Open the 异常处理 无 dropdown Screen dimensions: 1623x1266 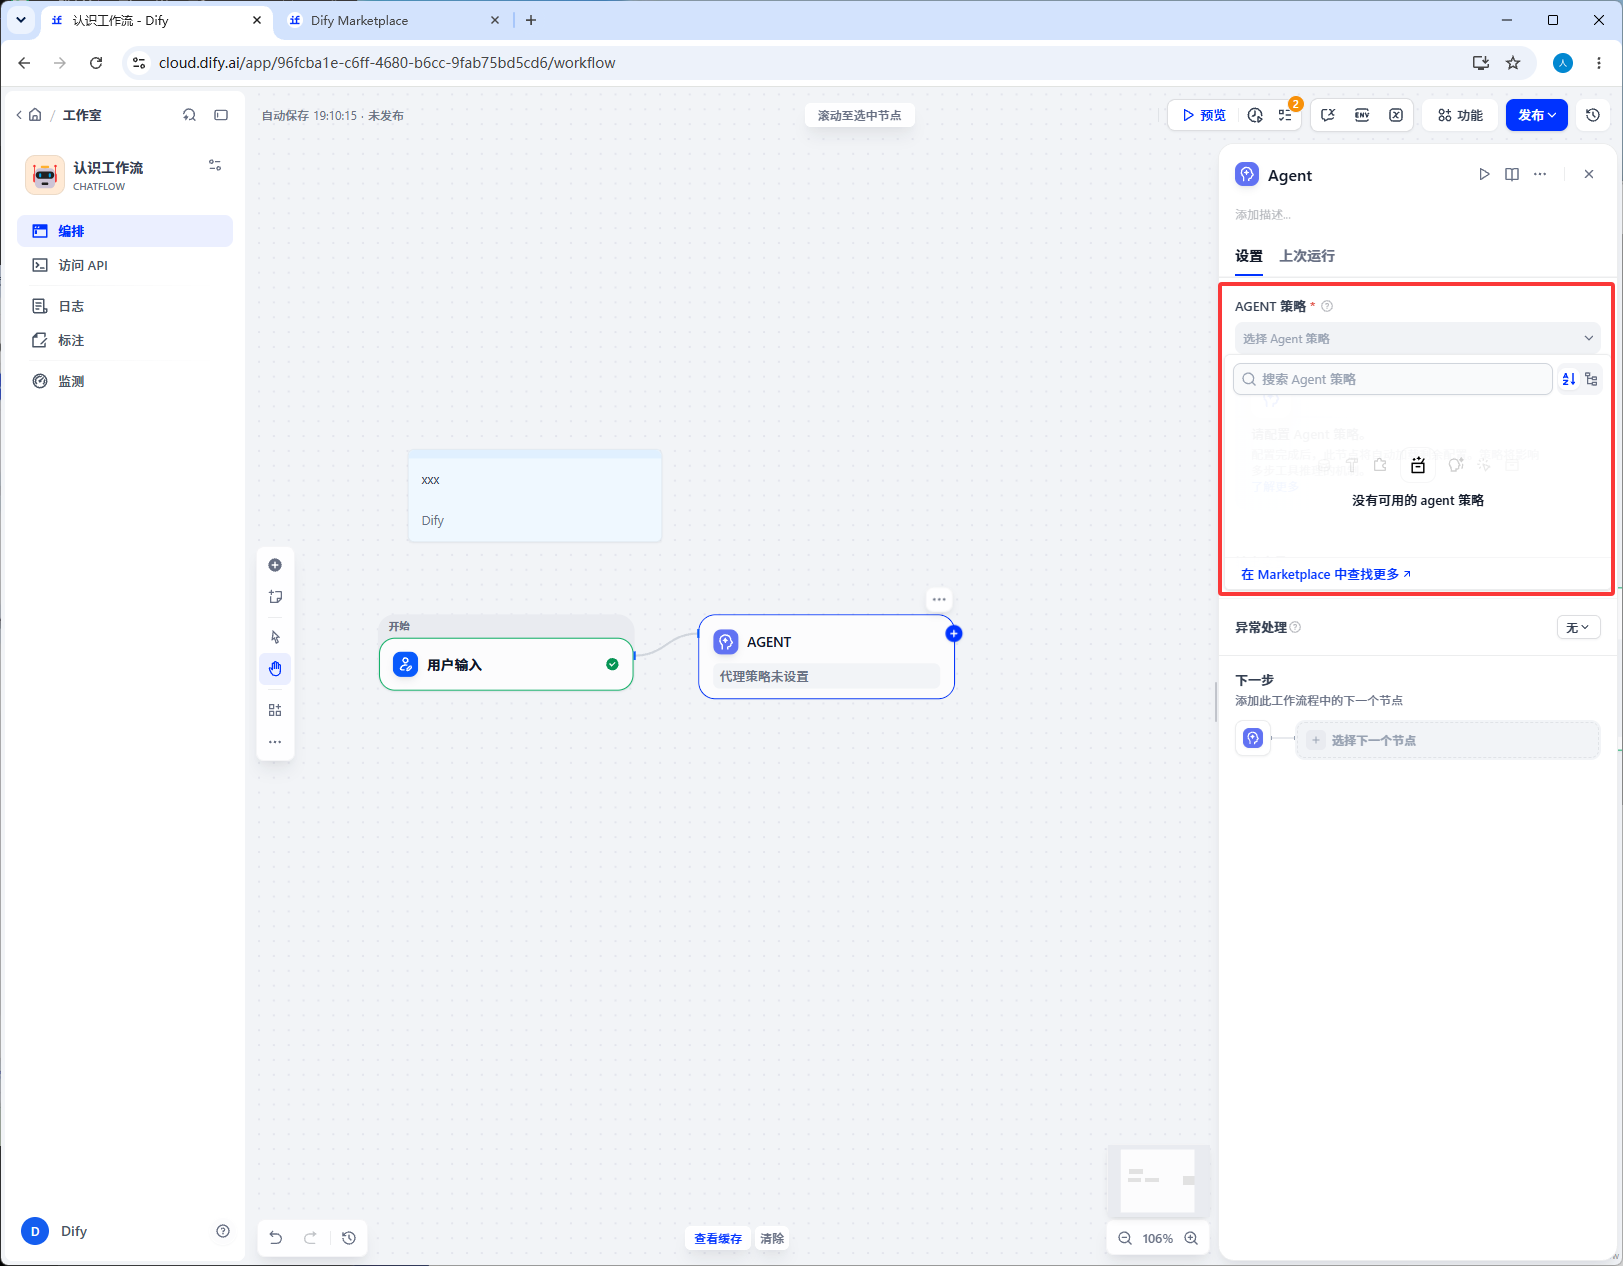point(1579,627)
